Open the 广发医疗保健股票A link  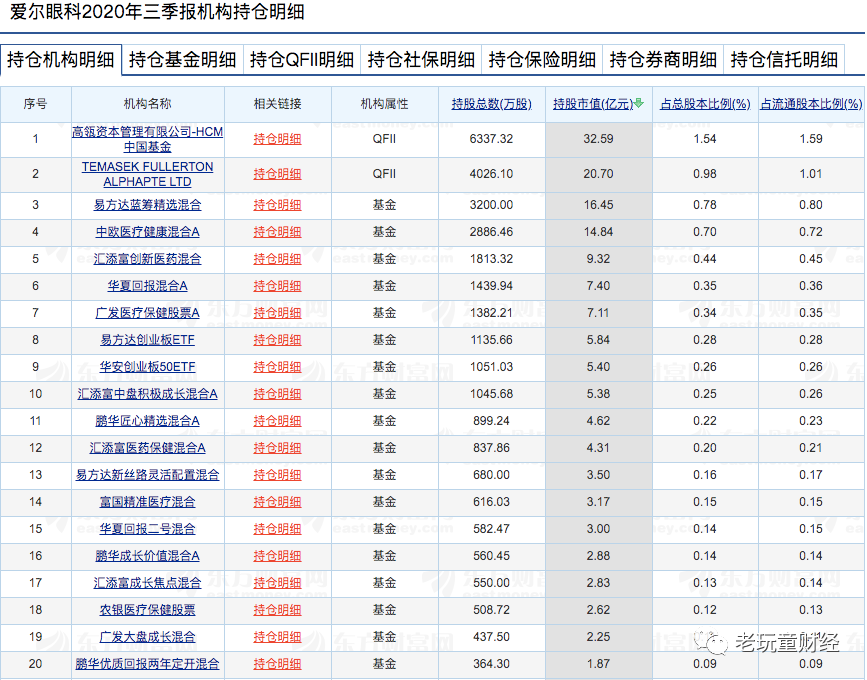(x=148, y=313)
